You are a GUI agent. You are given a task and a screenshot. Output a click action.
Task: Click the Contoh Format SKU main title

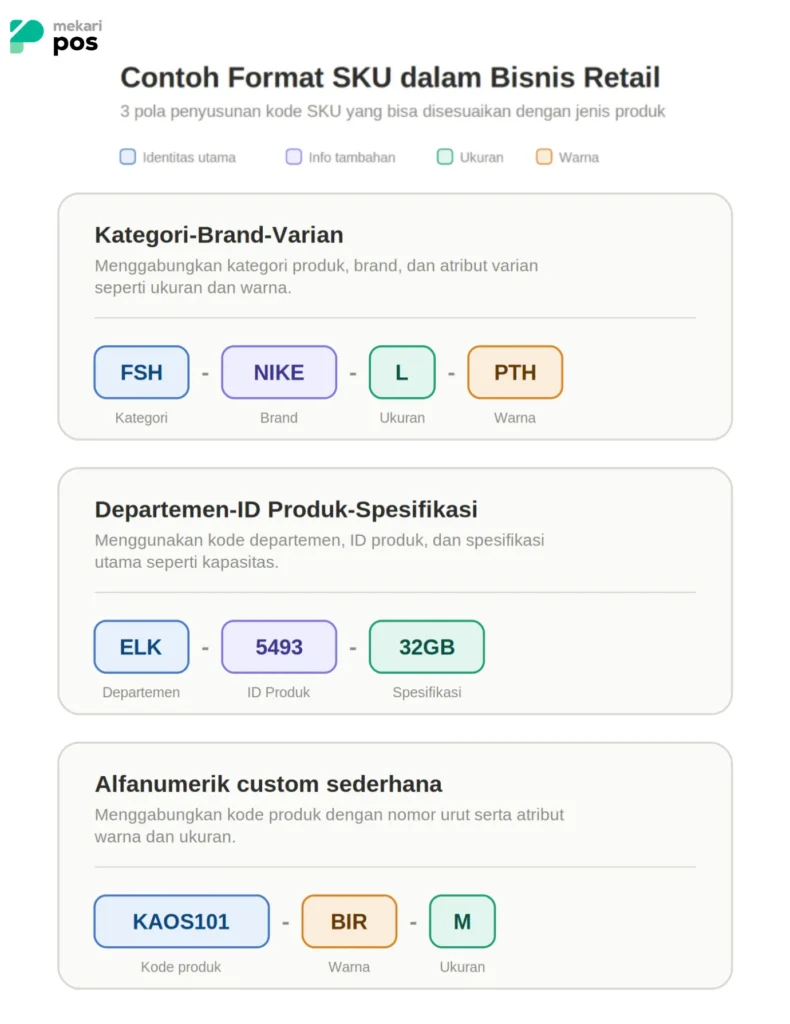click(x=390, y=77)
